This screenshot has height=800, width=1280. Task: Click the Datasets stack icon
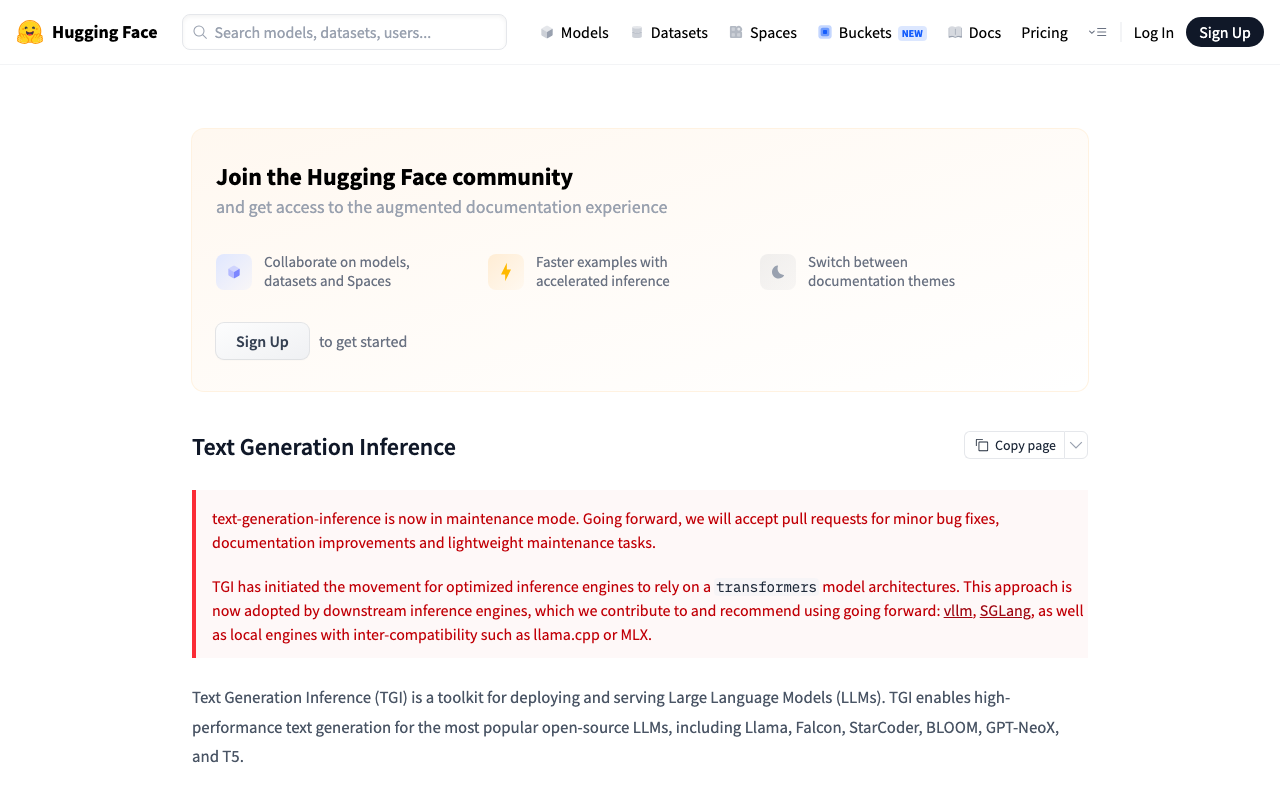[637, 32]
